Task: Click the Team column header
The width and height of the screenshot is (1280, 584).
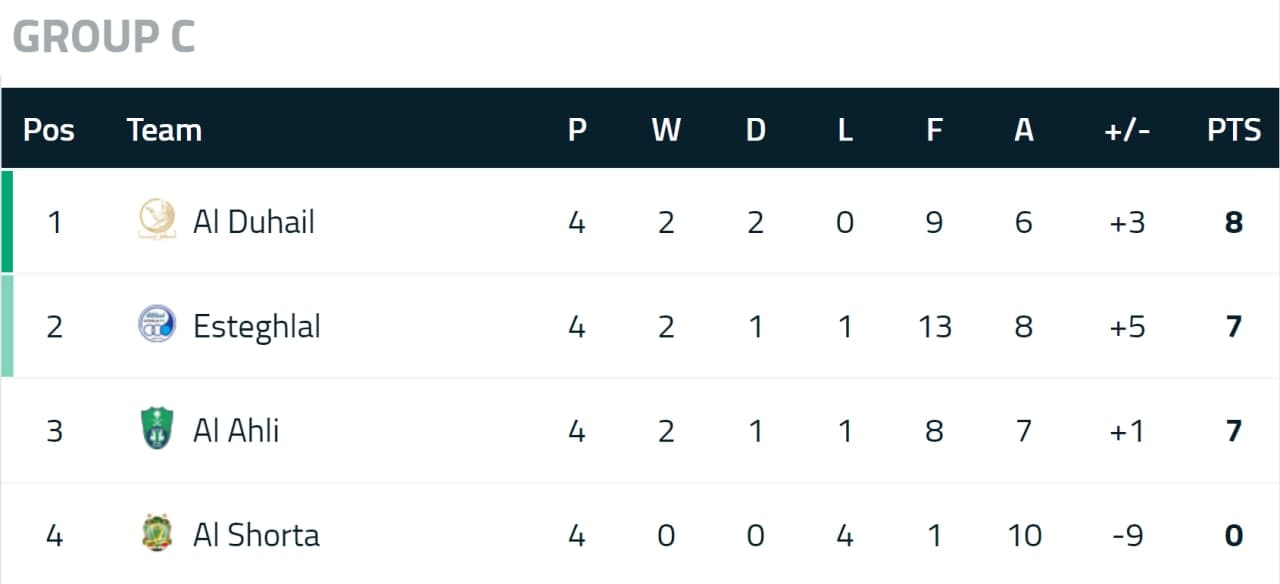Action: click(164, 130)
